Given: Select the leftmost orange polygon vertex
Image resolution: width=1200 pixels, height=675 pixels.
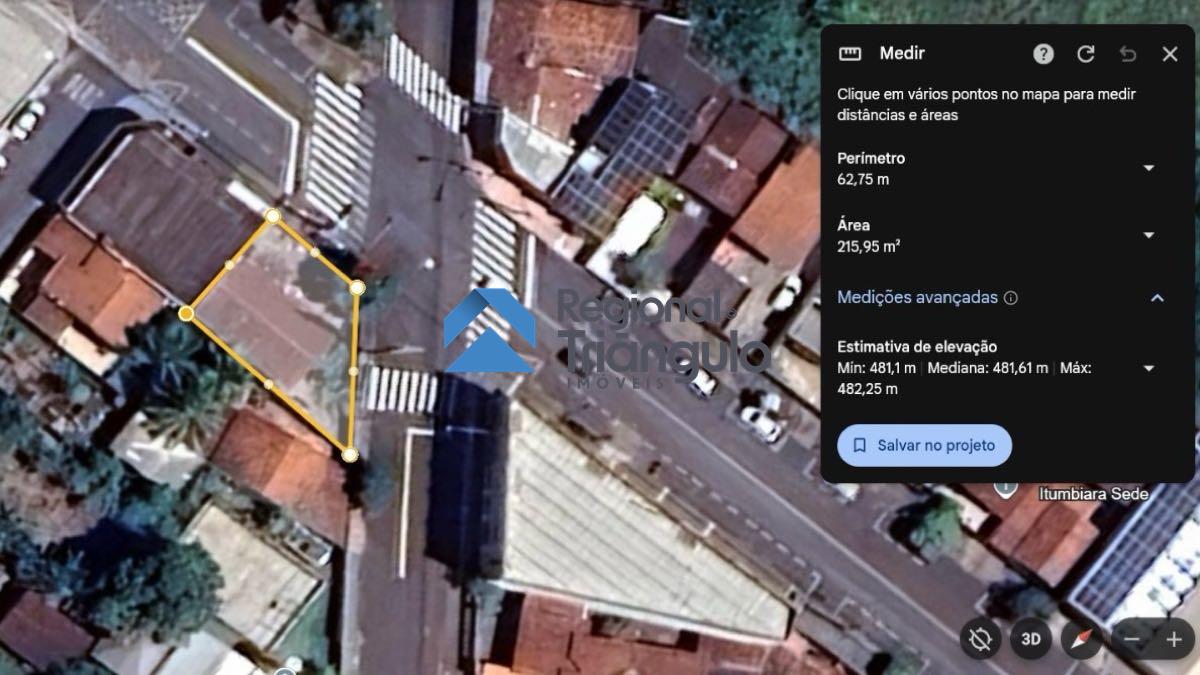Looking at the screenshot, I should [x=186, y=314].
